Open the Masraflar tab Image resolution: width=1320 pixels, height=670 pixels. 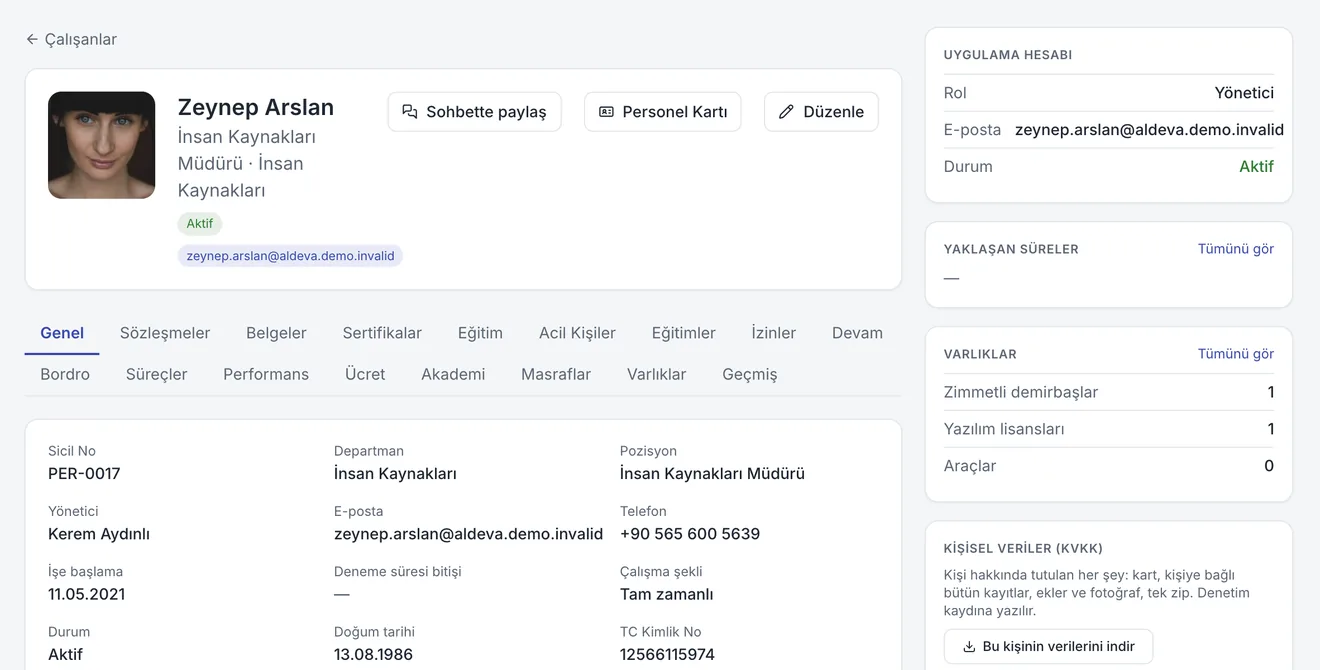click(556, 374)
